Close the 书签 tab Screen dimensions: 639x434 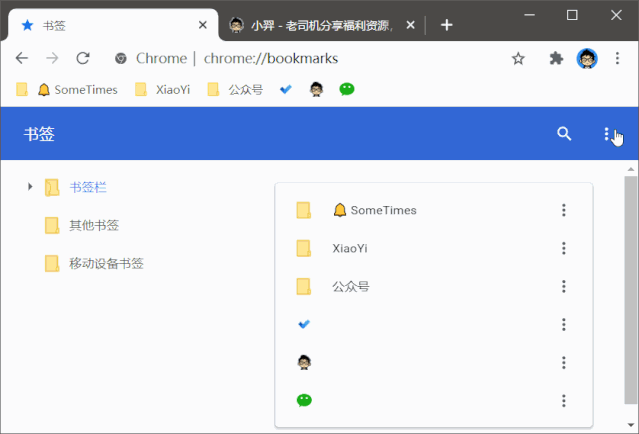pyautogui.click(x=203, y=25)
